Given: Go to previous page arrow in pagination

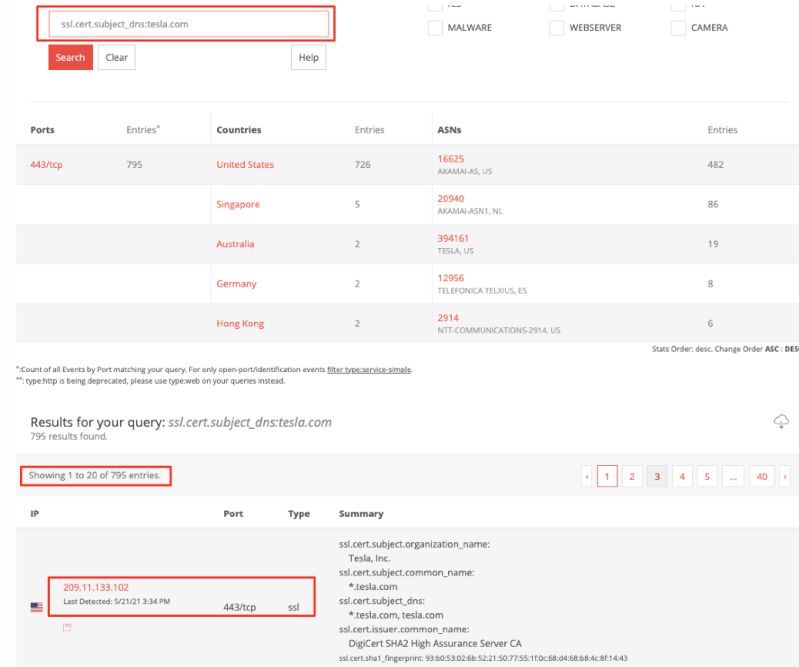Looking at the screenshot, I should pos(587,476).
